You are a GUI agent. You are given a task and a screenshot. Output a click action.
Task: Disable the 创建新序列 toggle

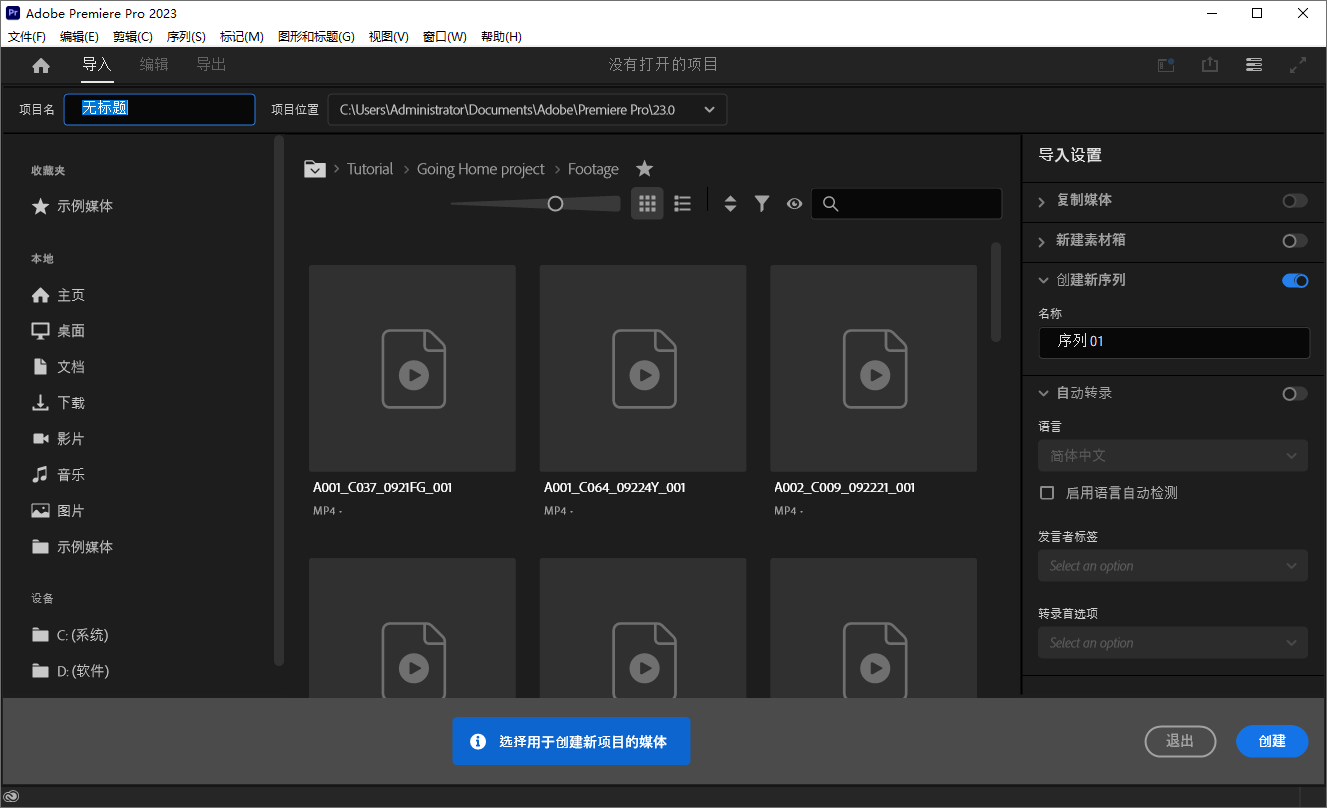click(x=1295, y=280)
